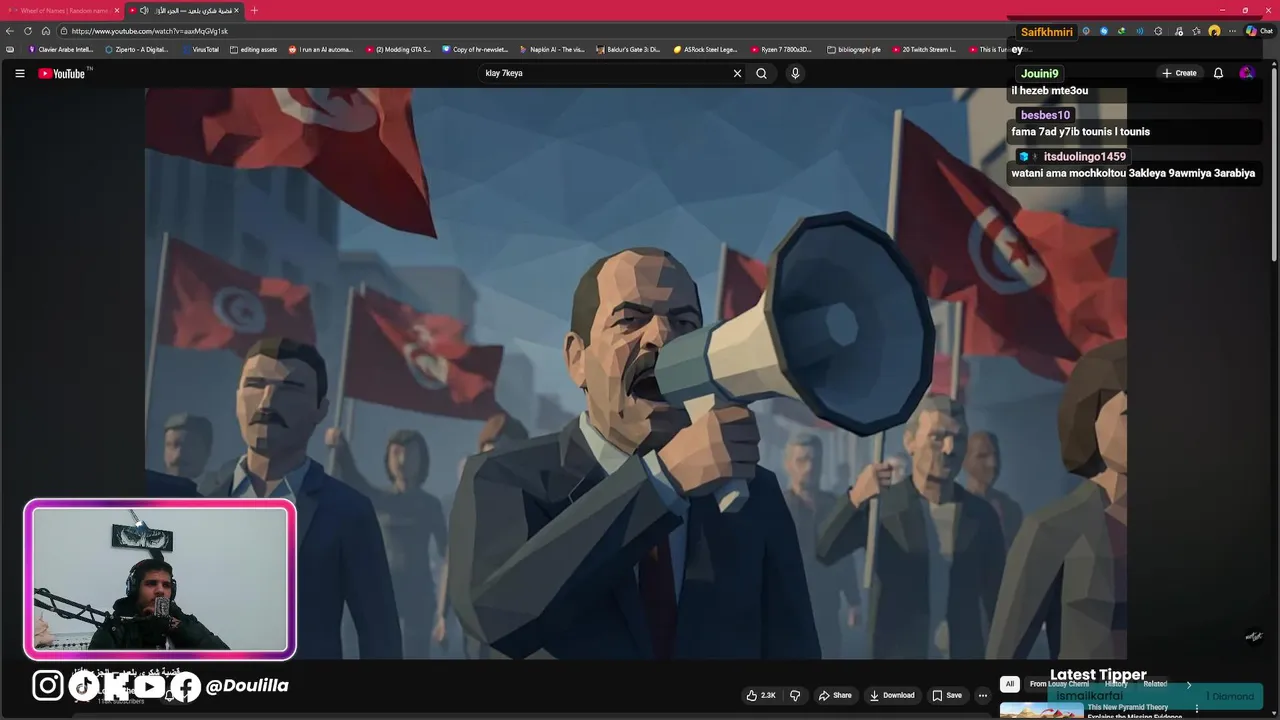Image resolution: width=1280 pixels, height=720 pixels.
Task: Open the YouTube hamburger guide menu
Action: click(x=19, y=73)
